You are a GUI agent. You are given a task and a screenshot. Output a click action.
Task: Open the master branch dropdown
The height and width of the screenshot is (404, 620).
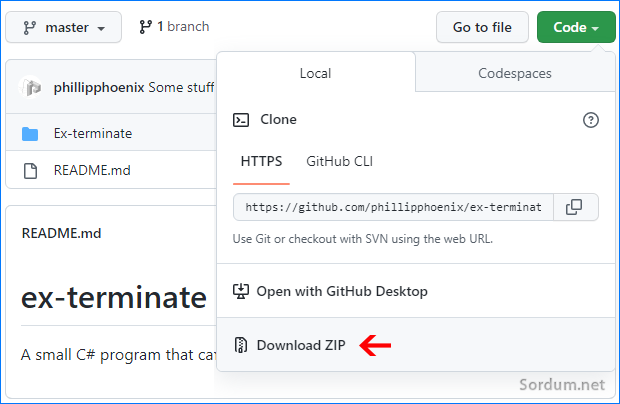point(63,27)
